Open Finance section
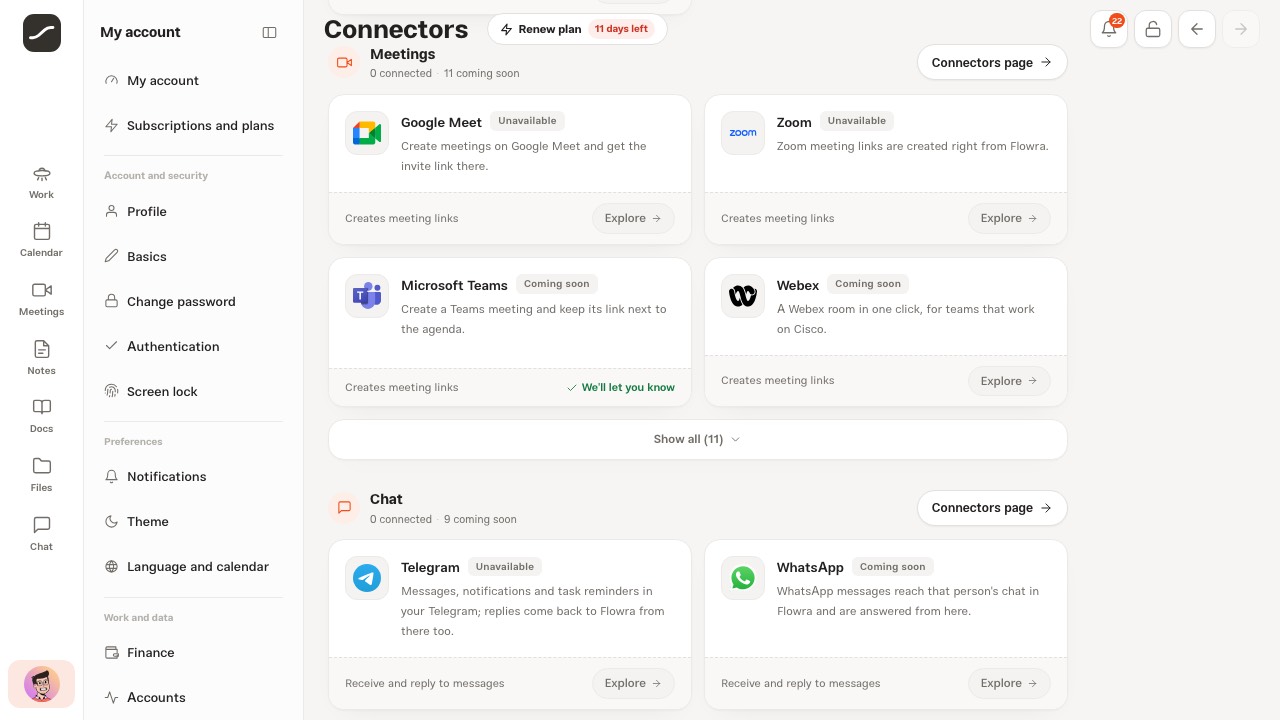This screenshot has width=1280, height=720. click(x=193, y=653)
